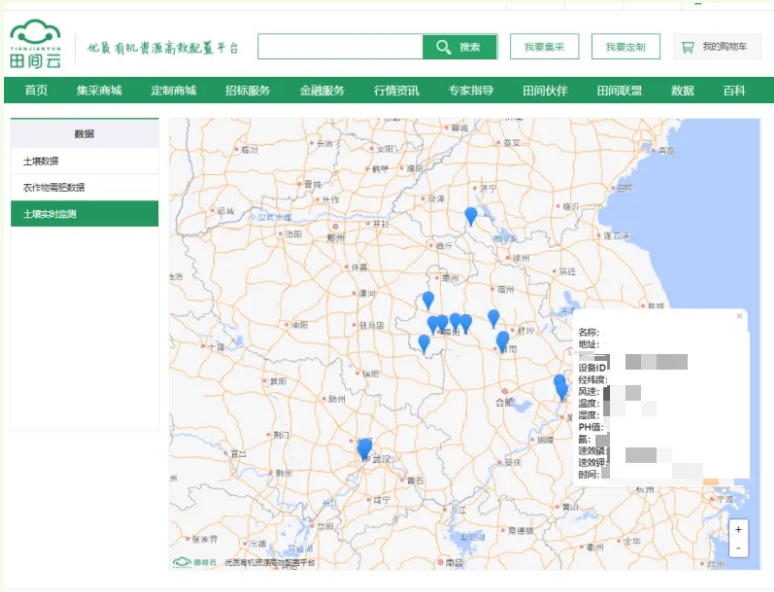Select the northernmost map marker near 济宁
This screenshot has height=592, width=774.
pyautogui.click(x=471, y=215)
